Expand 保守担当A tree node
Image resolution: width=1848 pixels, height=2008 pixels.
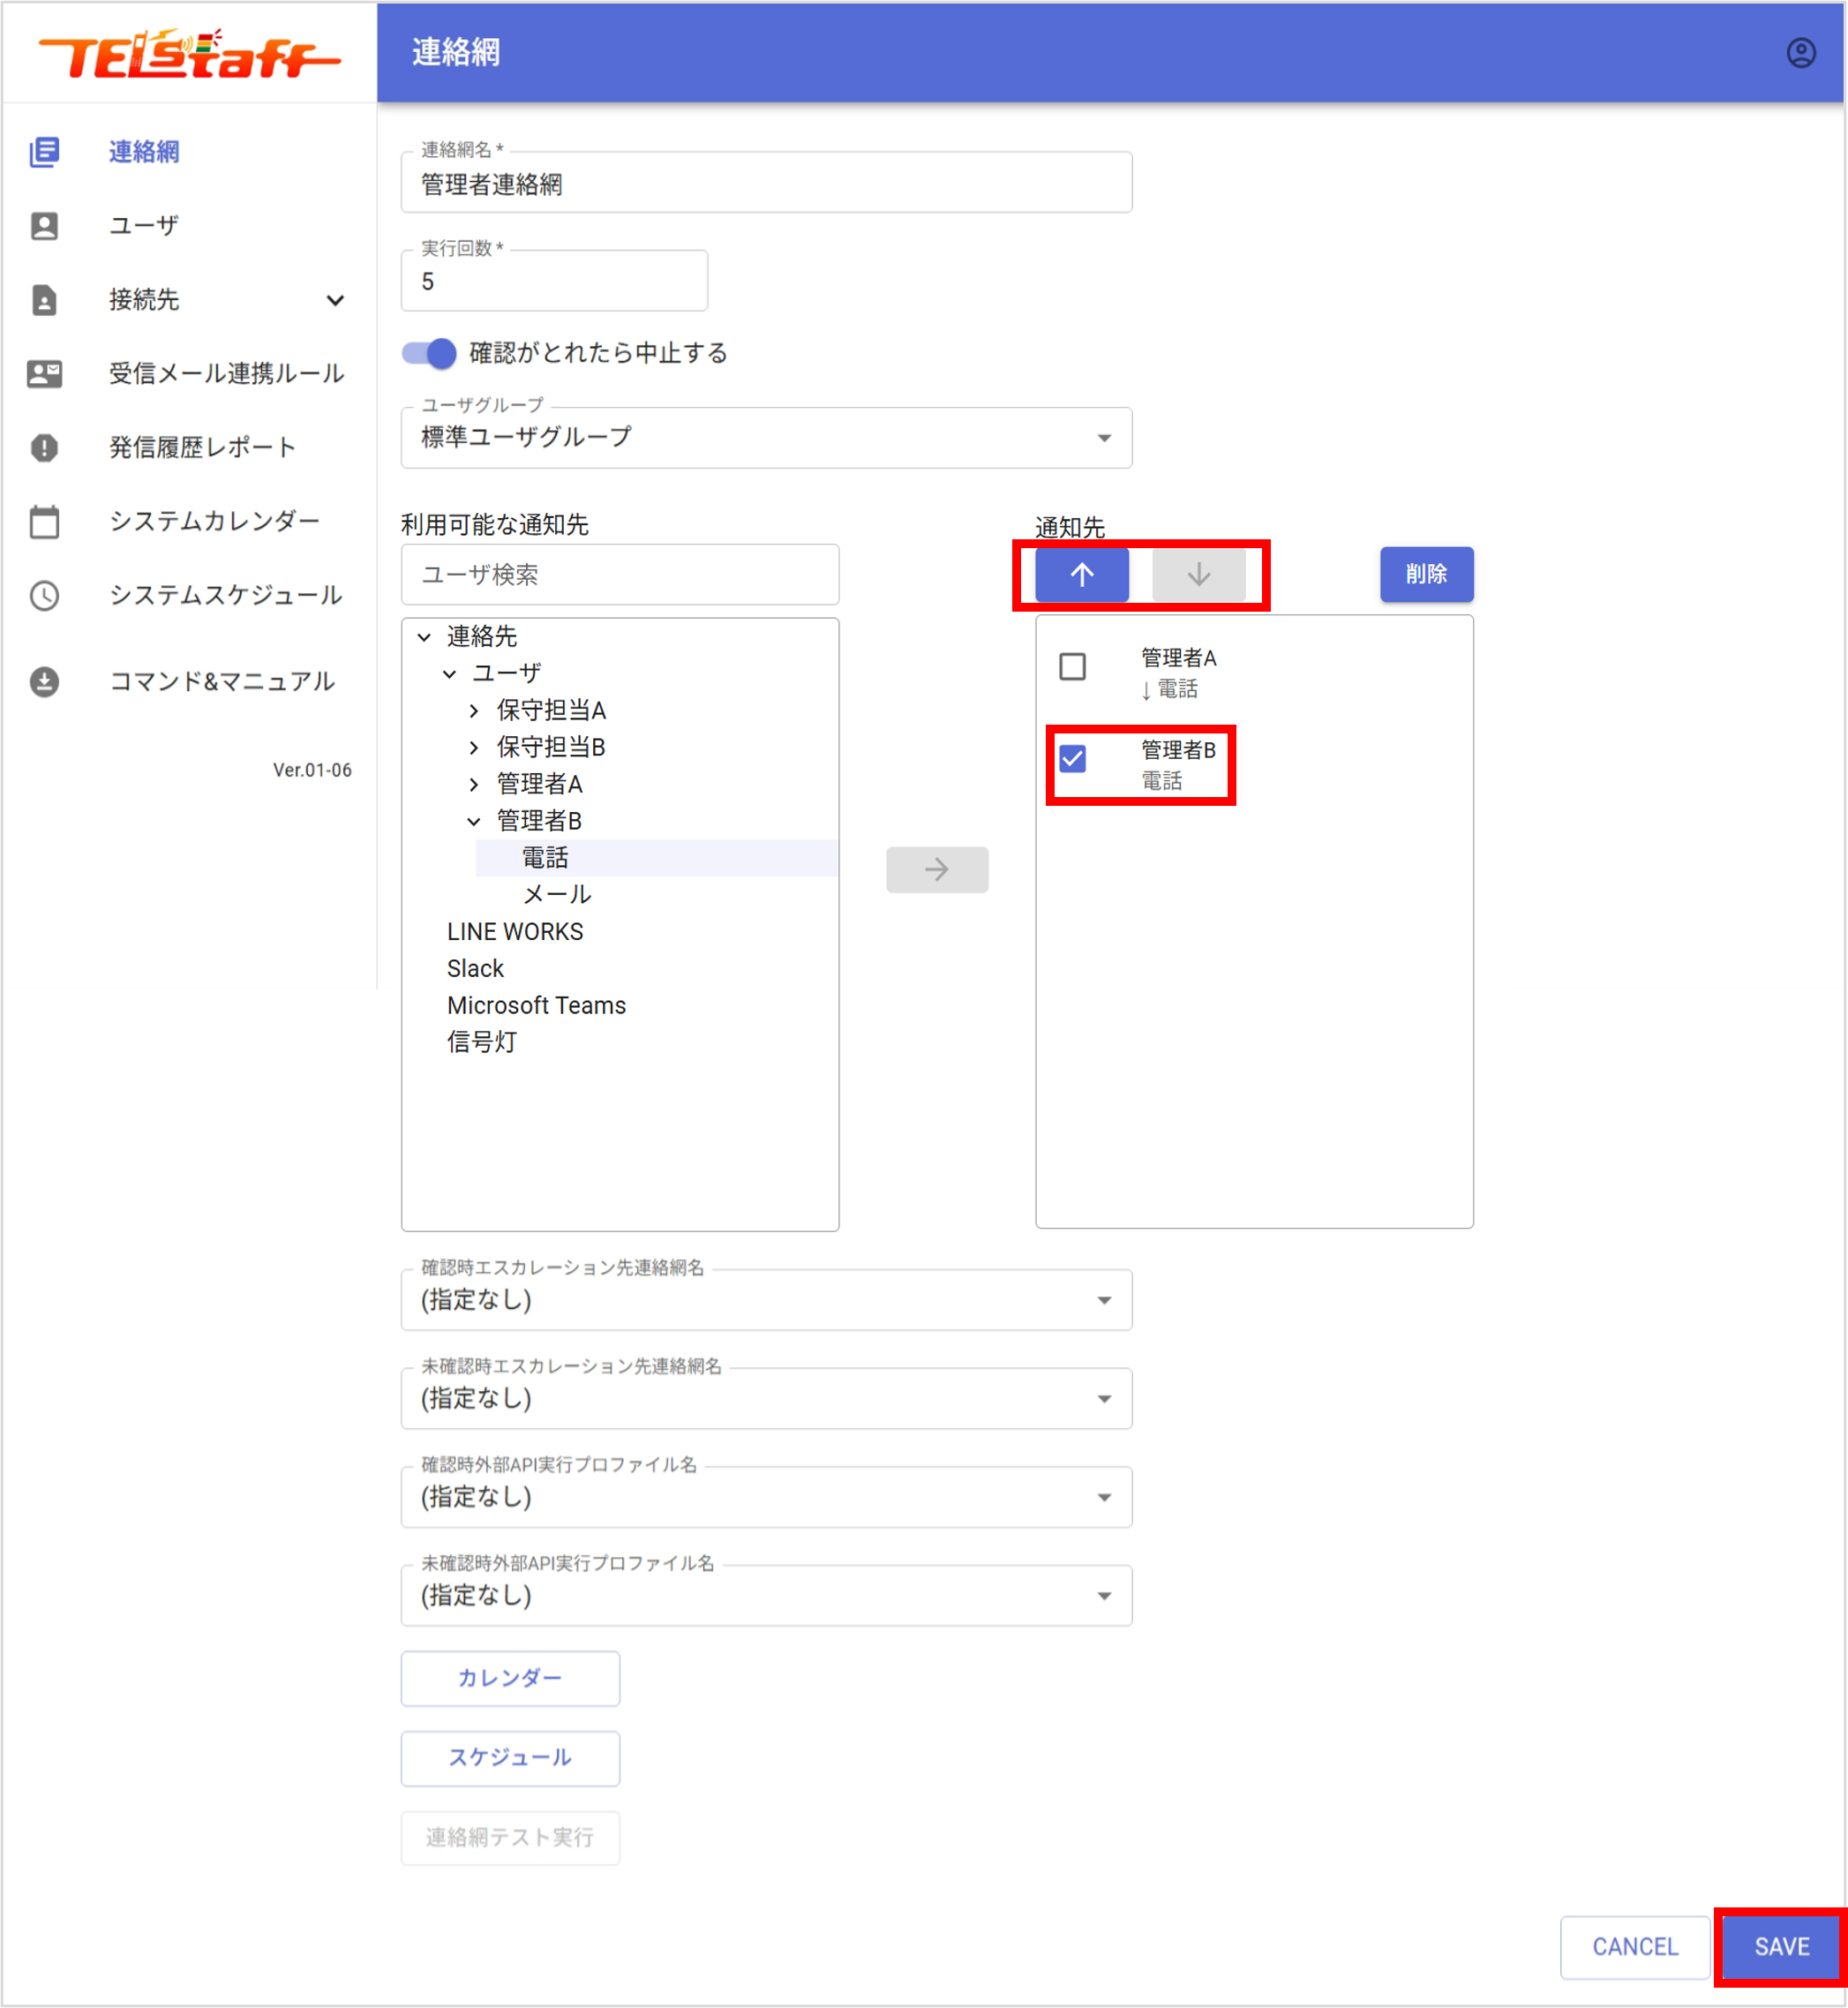click(474, 711)
